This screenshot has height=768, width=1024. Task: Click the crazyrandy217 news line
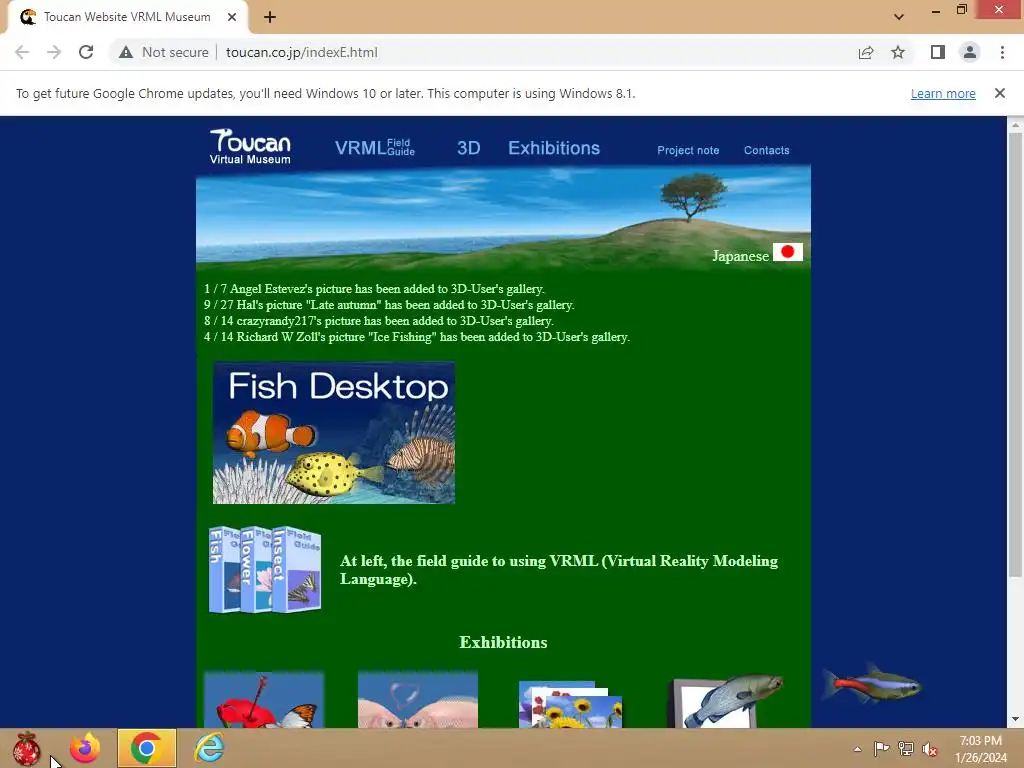point(378,321)
